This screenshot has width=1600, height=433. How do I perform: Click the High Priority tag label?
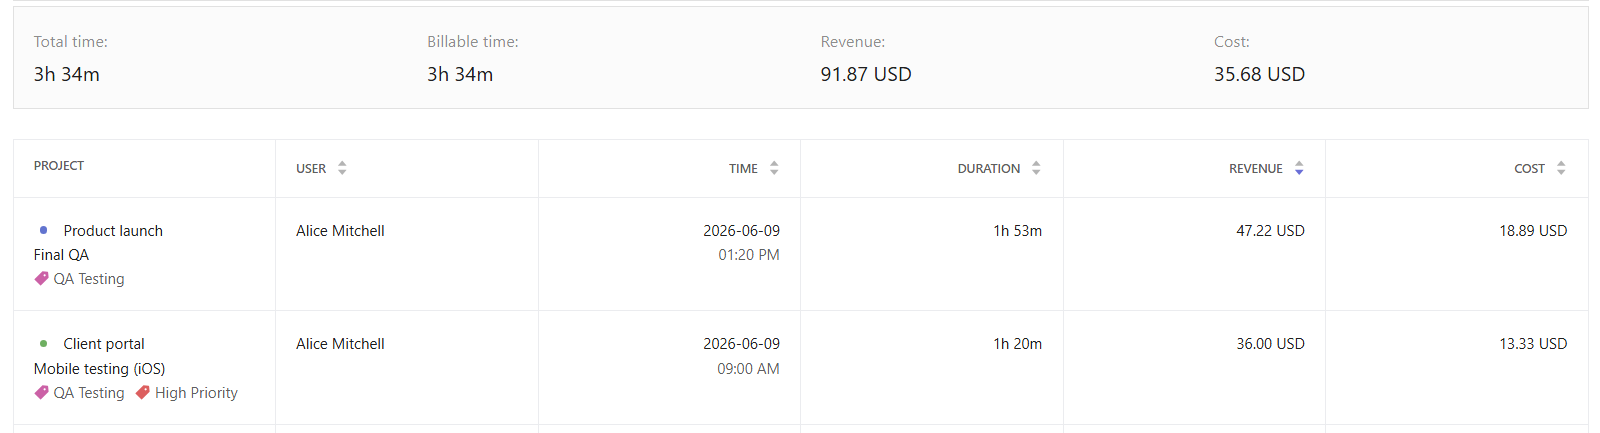[x=196, y=393]
